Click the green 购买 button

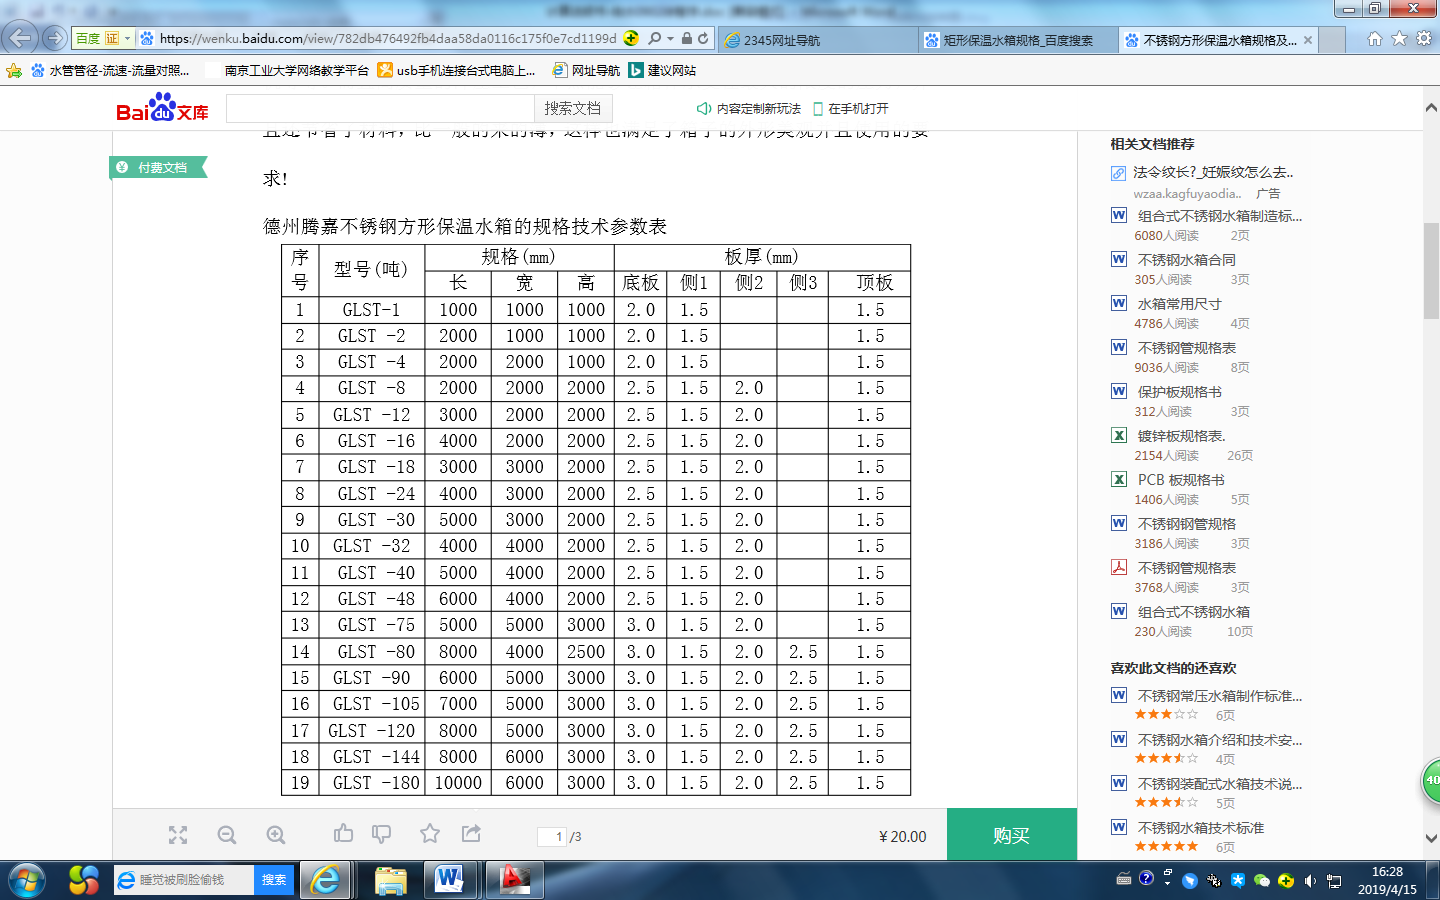coord(1011,835)
